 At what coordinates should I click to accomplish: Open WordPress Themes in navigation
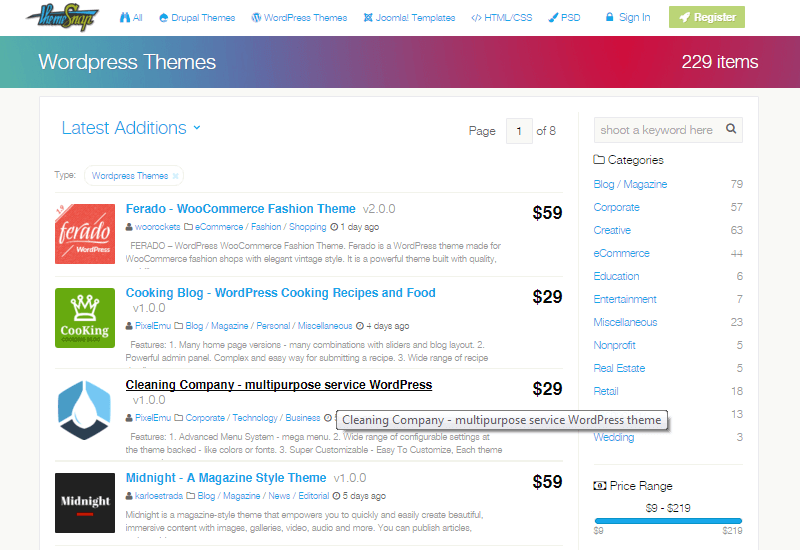coord(299,17)
